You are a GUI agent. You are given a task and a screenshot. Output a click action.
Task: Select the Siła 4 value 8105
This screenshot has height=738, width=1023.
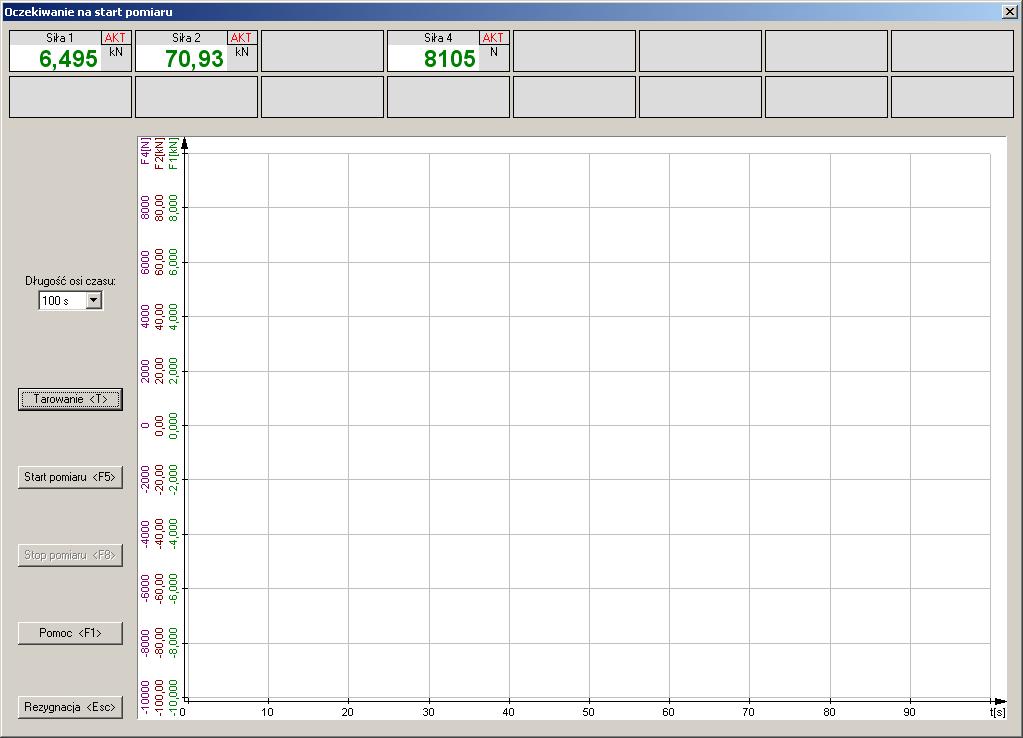pyautogui.click(x=450, y=59)
